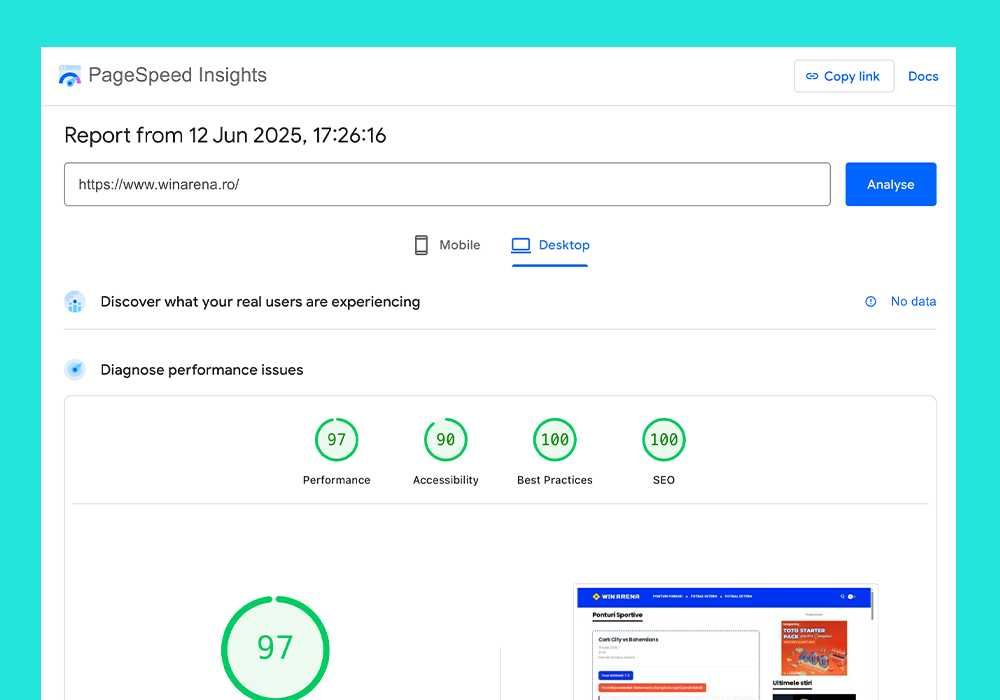Click the No data link

913,302
